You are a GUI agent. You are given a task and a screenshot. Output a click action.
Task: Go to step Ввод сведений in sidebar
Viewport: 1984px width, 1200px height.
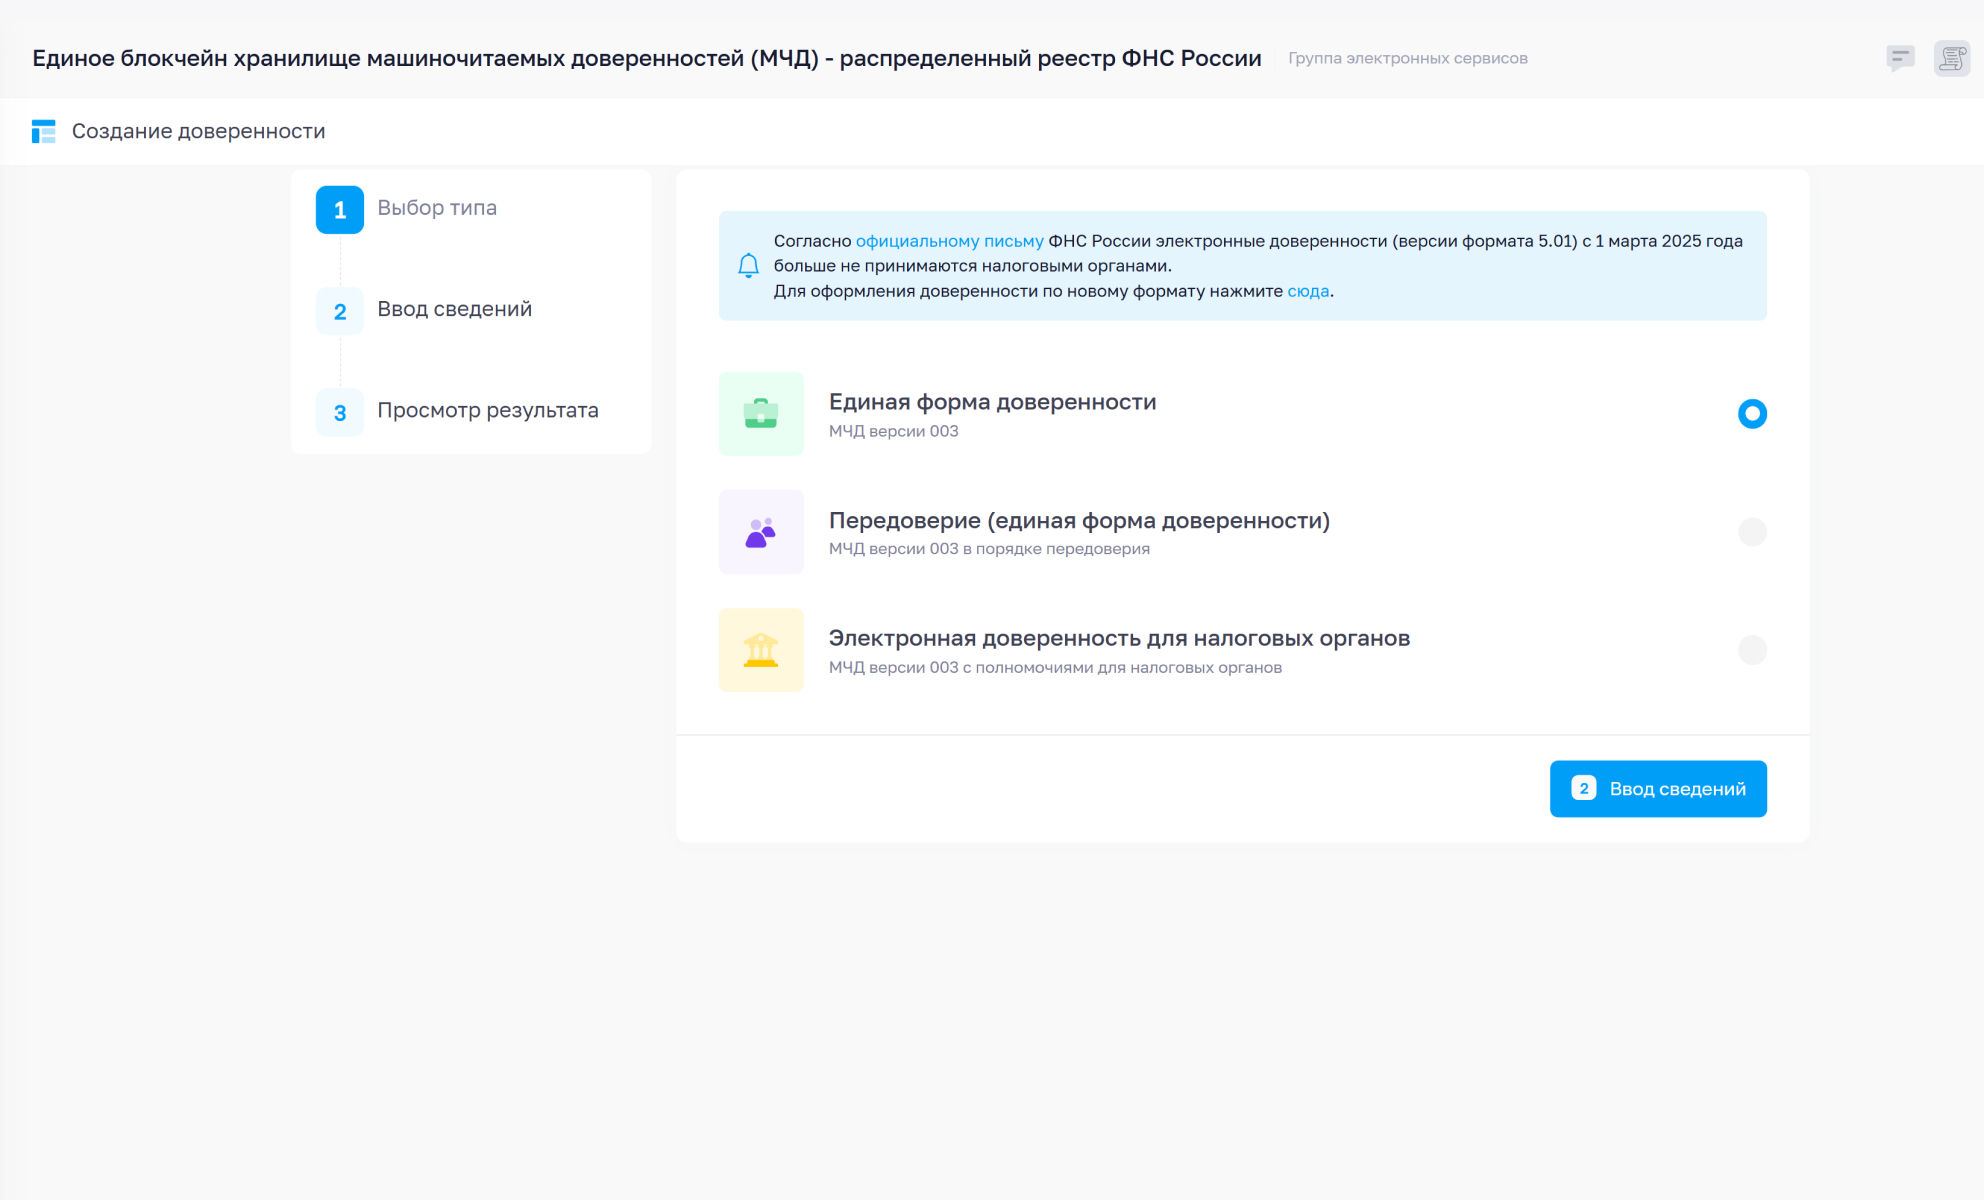point(454,309)
